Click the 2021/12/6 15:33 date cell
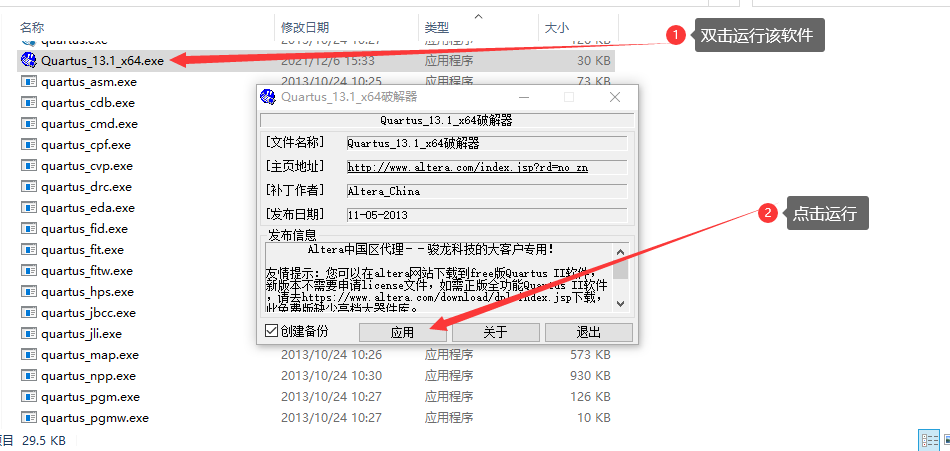Image resolution: width=950 pixels, height=451 pixels. [x=327, y=61]
